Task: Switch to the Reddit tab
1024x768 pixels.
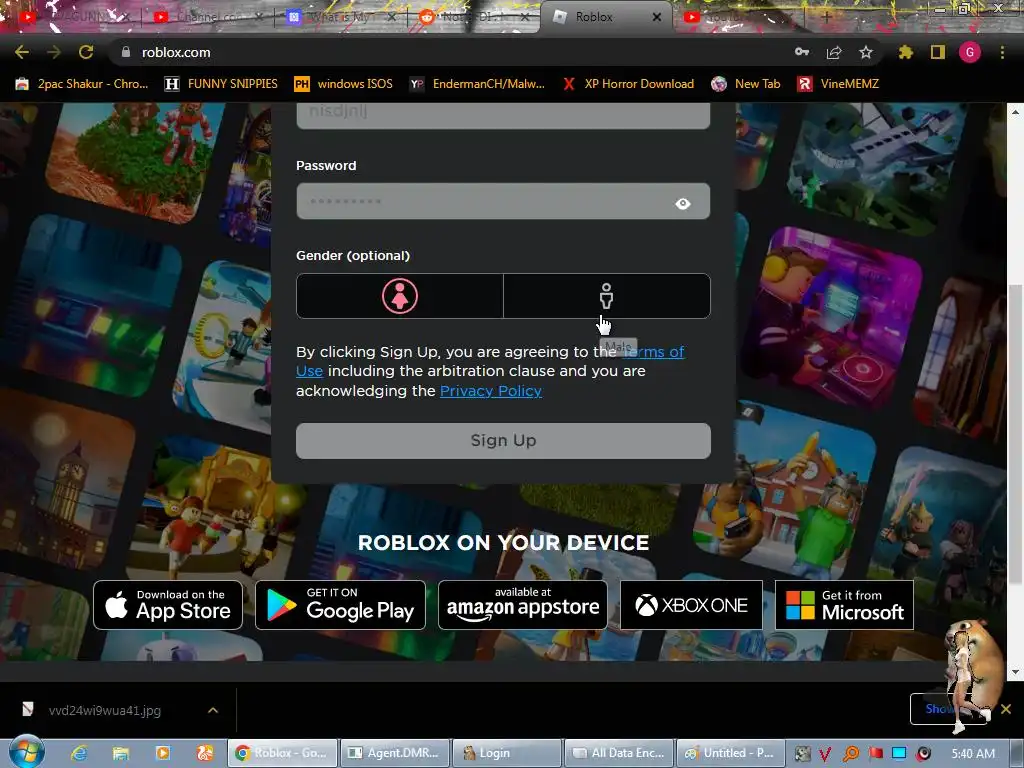Action: coord(472,17)
